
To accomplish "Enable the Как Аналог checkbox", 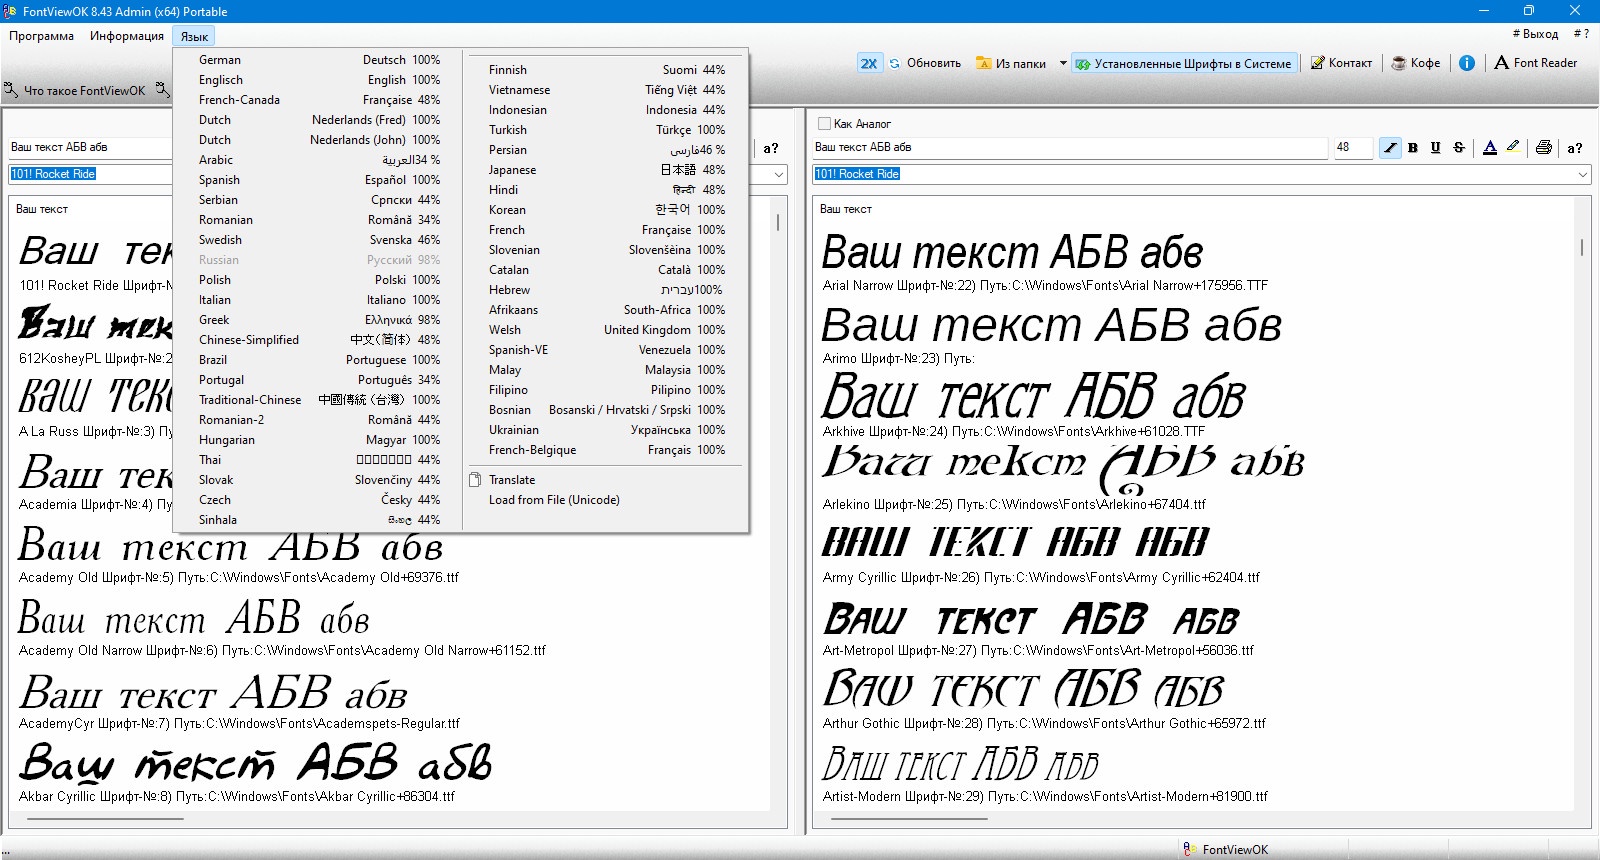I will tap(825, 124).
